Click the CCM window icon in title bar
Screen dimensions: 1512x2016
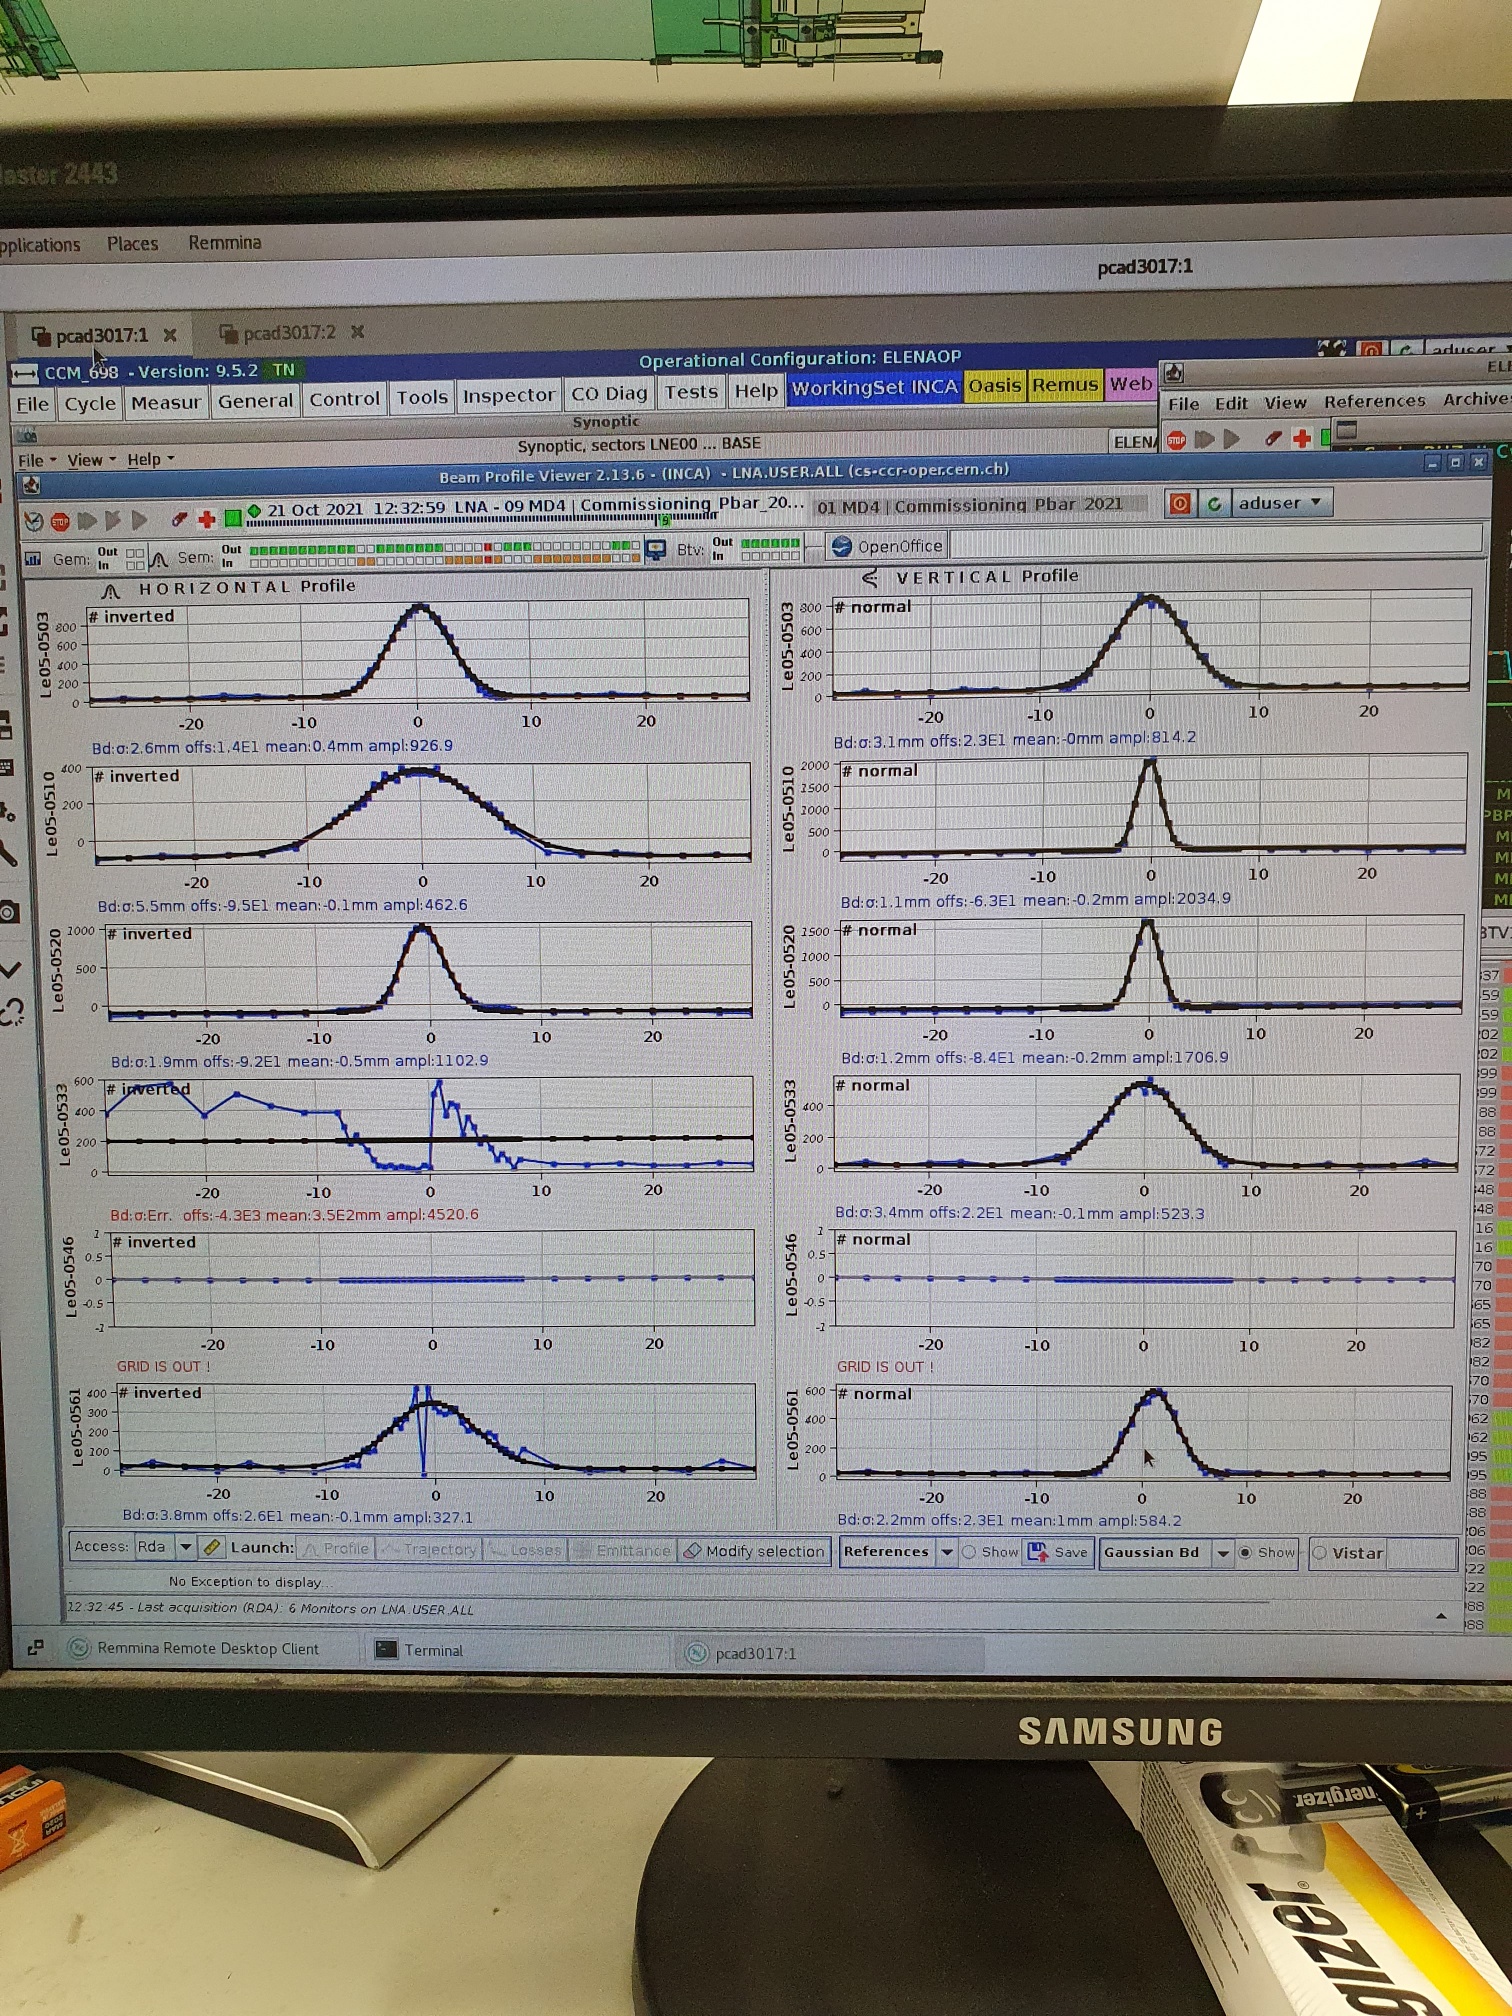tap(24, 374)
